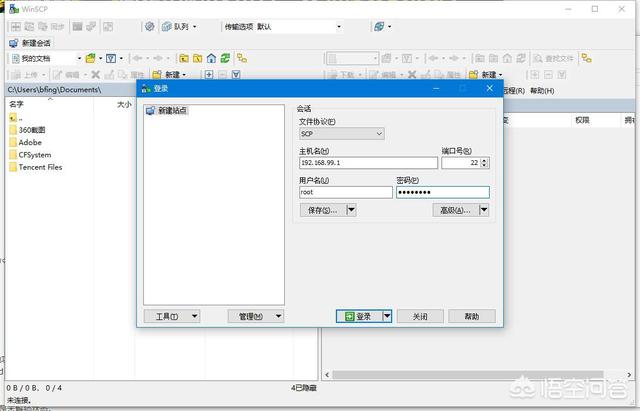This screenshot has height=411, width=640.
Task: Go to parent directory in local panel
Action: click(x=184, y=58)
